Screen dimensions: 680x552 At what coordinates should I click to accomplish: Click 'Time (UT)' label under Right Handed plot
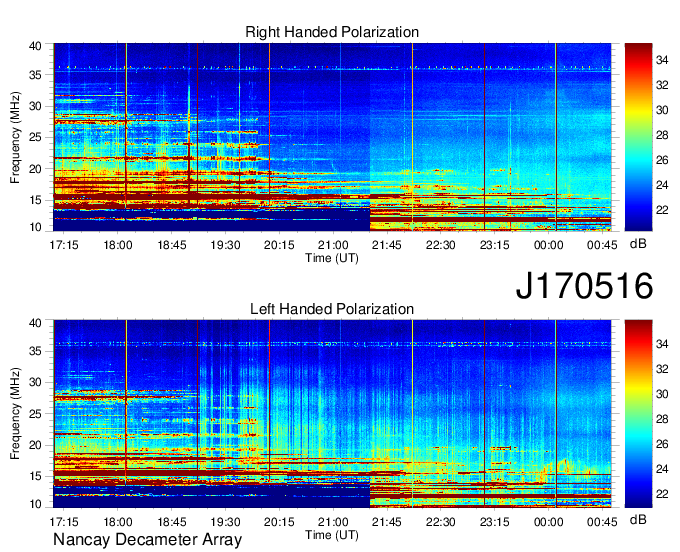332,258
